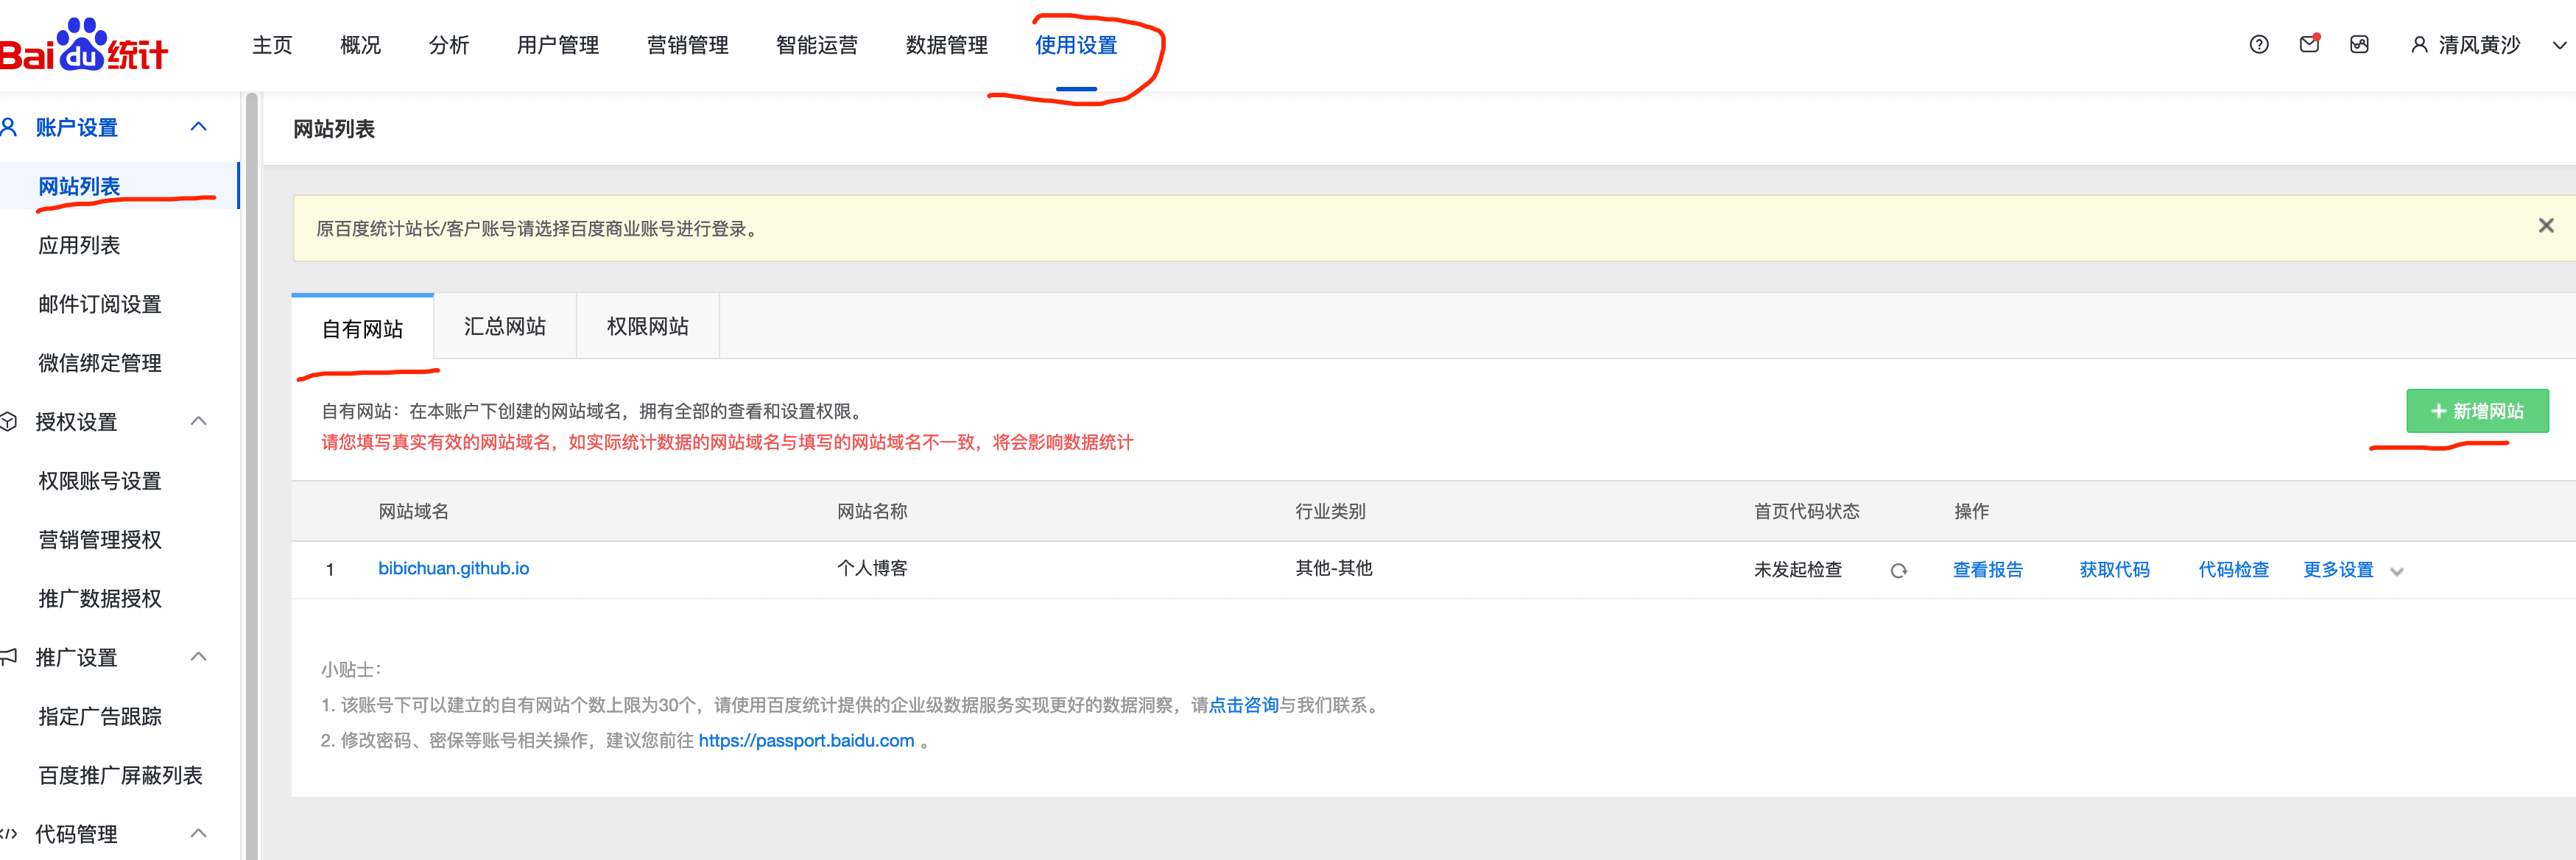The image size is (2576, 860).
Task: Open the user account dropdown arrow
Action: [x=2558, y=45]
